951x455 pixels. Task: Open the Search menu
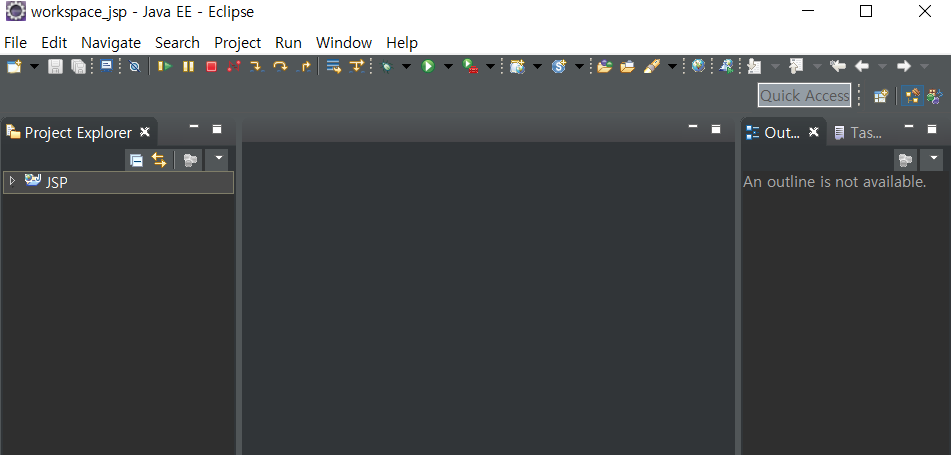[x=177, y=42]
